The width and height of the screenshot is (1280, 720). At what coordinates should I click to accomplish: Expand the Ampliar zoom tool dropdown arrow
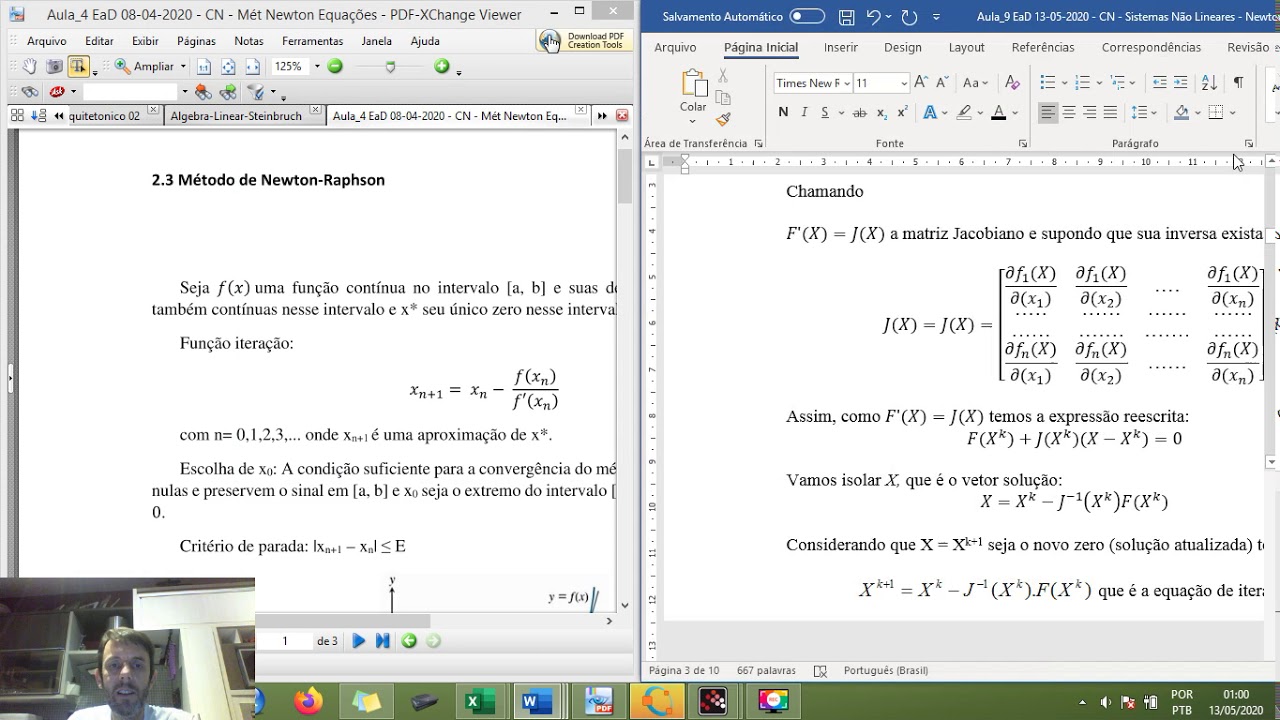[x=183, y=66]
